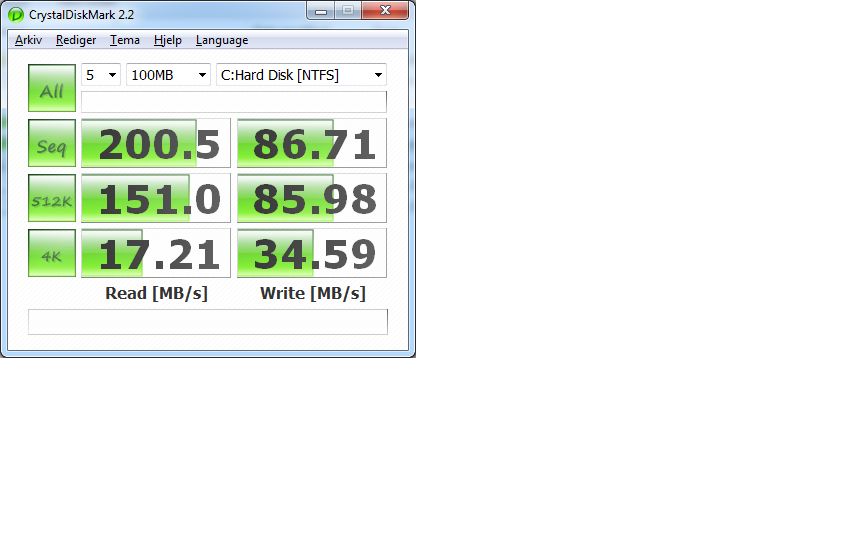
Task: Open the Language menu
Action: click(222, 40)
